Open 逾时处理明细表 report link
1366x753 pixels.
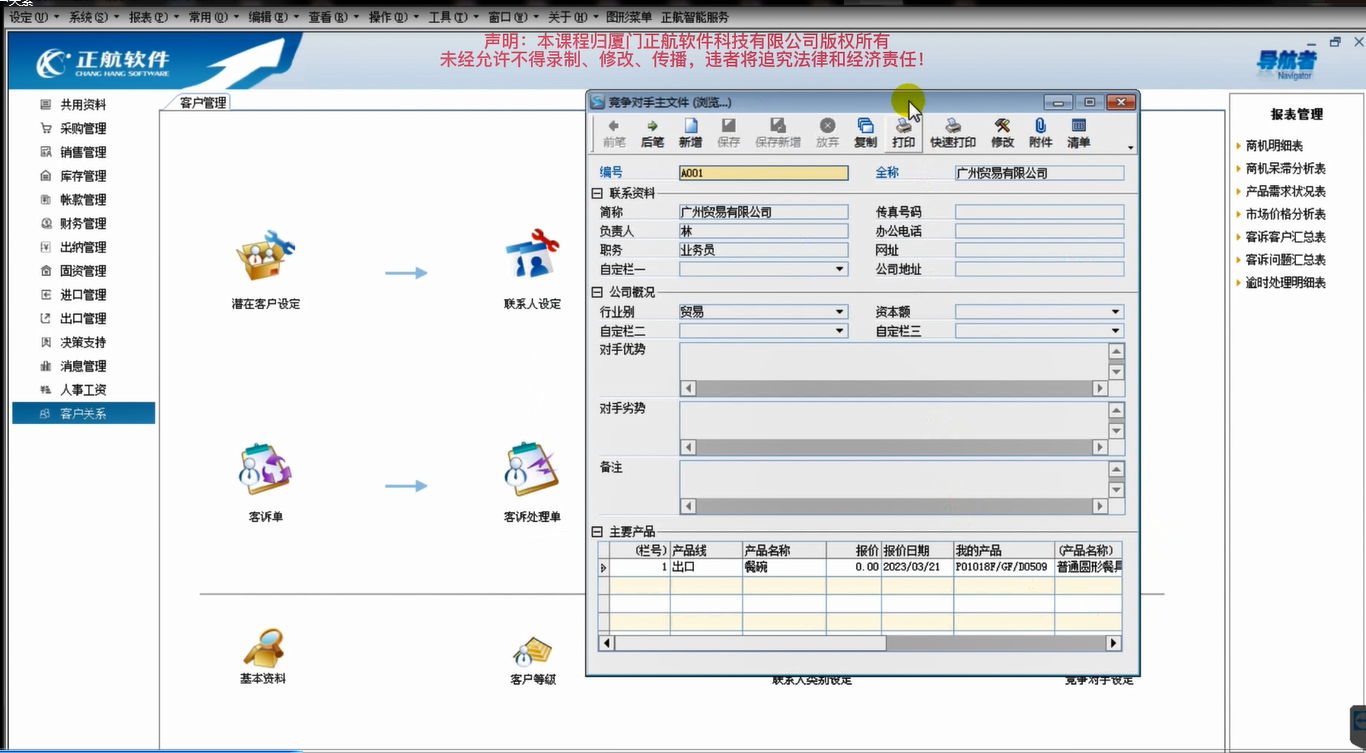point(1285,284)
